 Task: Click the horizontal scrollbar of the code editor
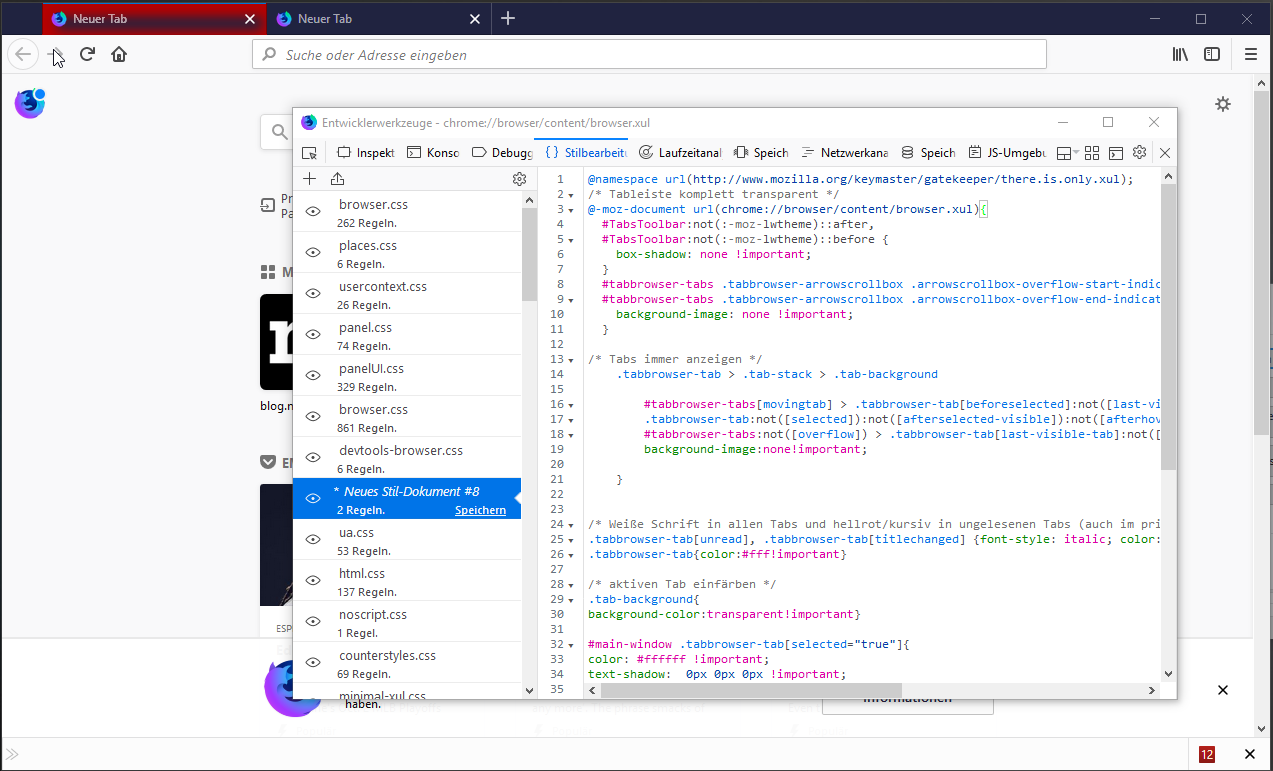click(x=750, y=690)
